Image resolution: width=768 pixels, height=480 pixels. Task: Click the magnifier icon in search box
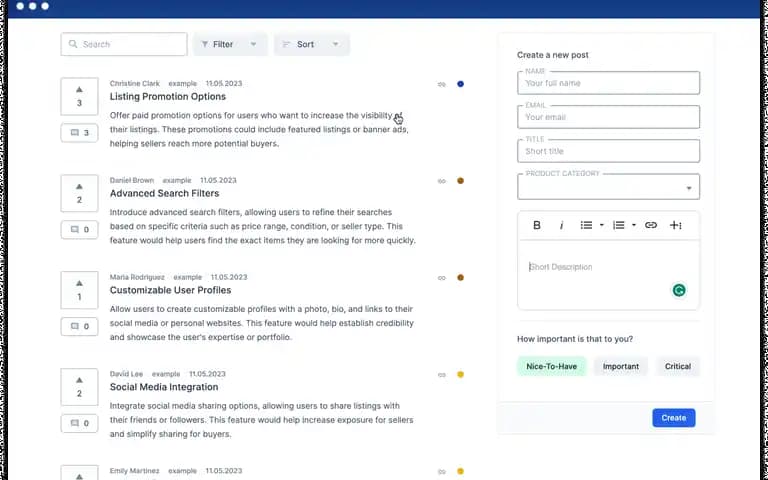click(x=73, y=44)
